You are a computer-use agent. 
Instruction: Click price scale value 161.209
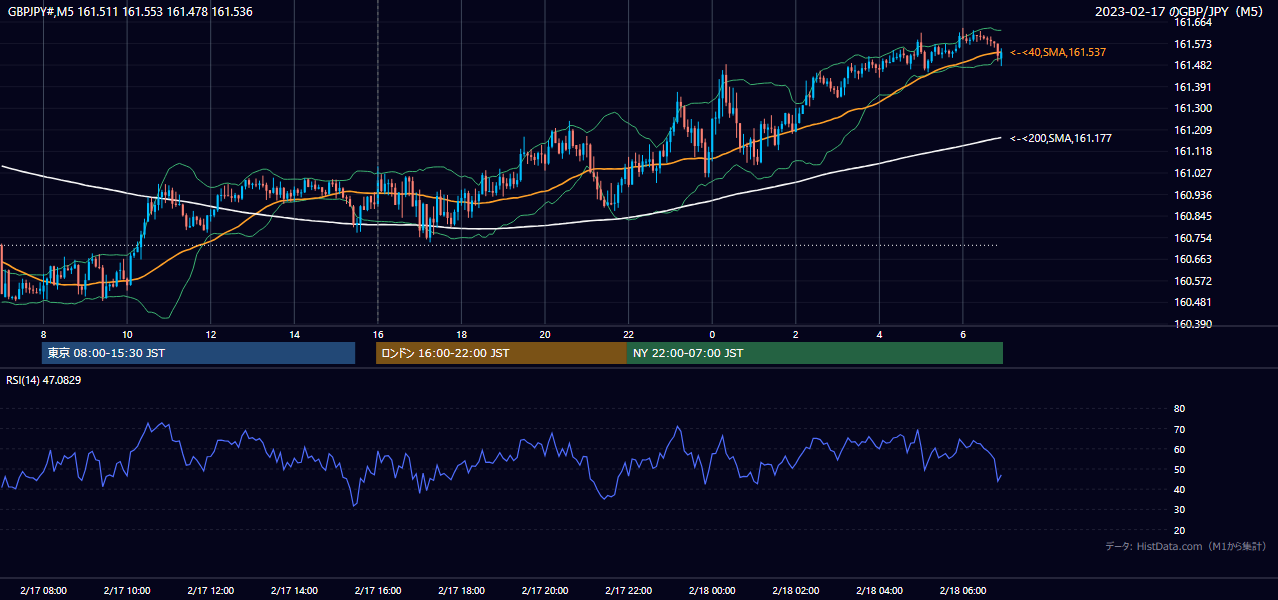tap(1193, 130)
